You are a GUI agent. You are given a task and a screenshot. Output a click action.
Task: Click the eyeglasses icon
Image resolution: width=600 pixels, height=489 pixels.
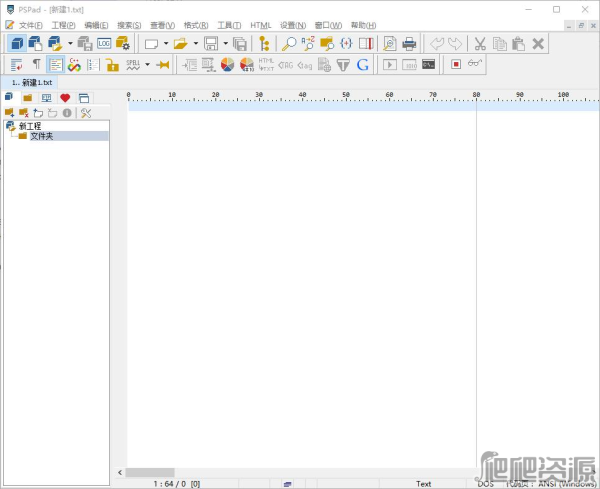point(475,63)
